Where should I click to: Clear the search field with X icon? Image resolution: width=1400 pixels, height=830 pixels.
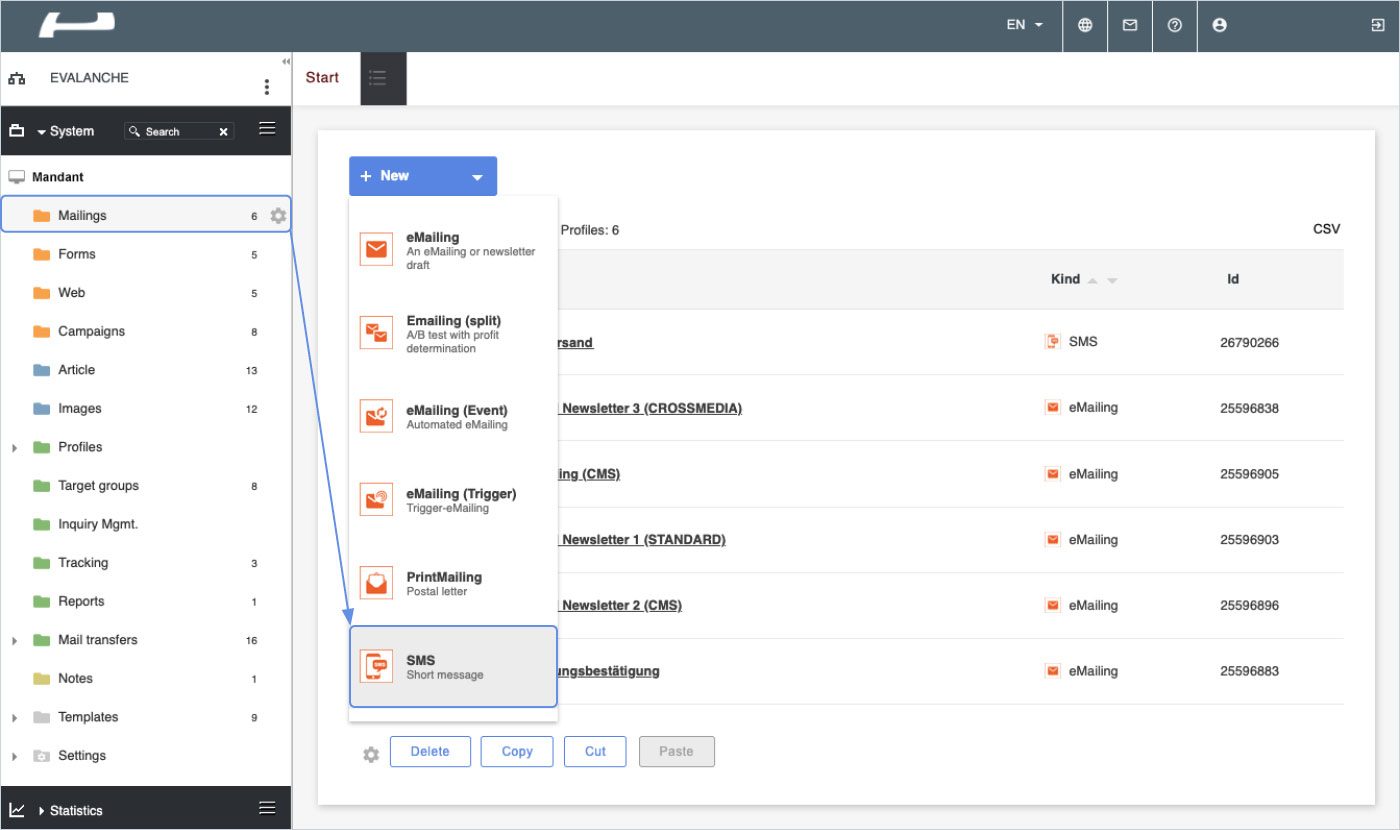[224, 132]
